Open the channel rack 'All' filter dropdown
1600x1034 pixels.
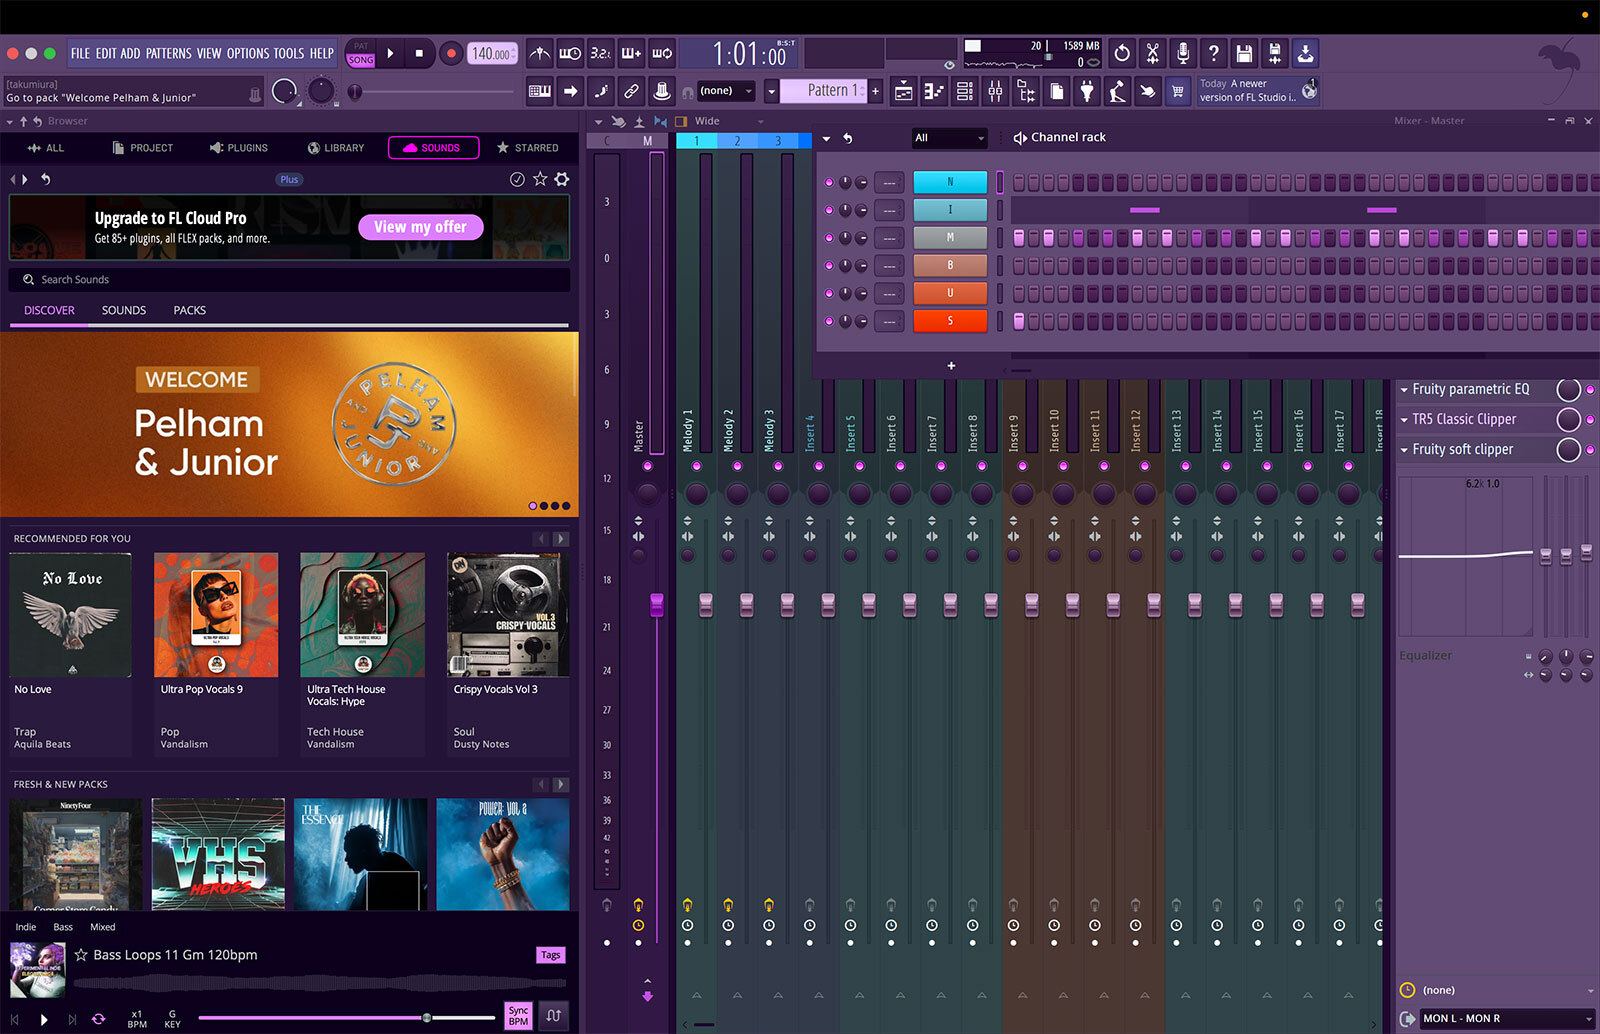pyautogui.click(x=949, y=138)
